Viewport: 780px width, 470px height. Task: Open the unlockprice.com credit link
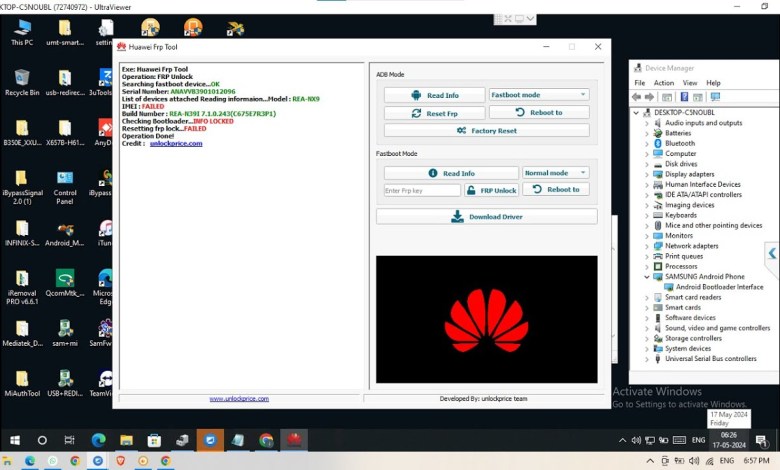[176, 143]
